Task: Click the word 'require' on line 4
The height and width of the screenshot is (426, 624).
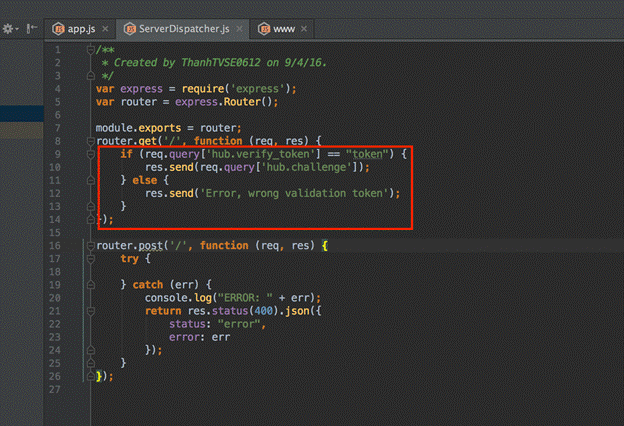Action: [203, 89]
